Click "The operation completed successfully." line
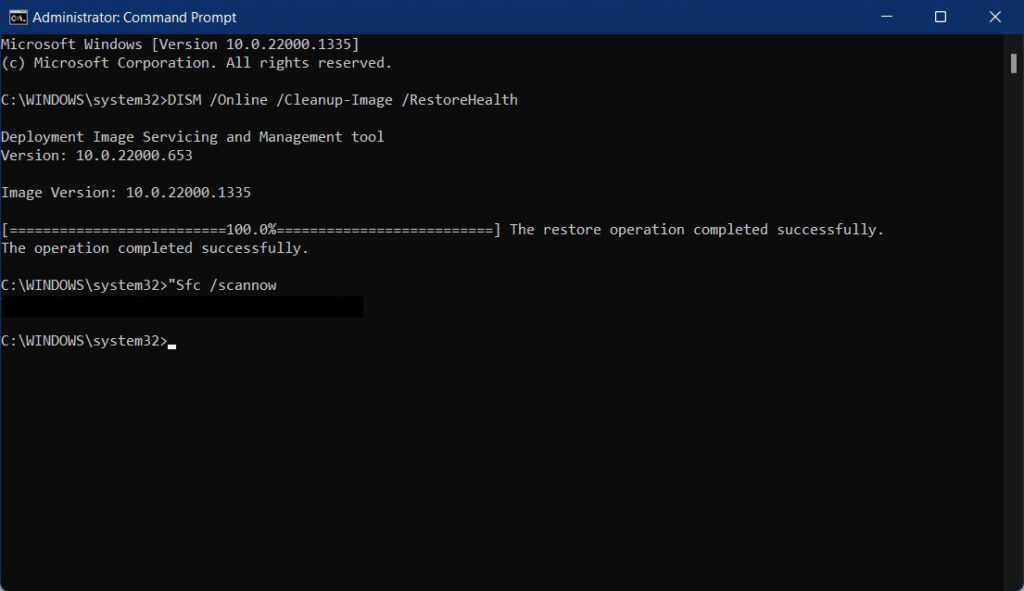1024x591 pixels. coord(155,248)
